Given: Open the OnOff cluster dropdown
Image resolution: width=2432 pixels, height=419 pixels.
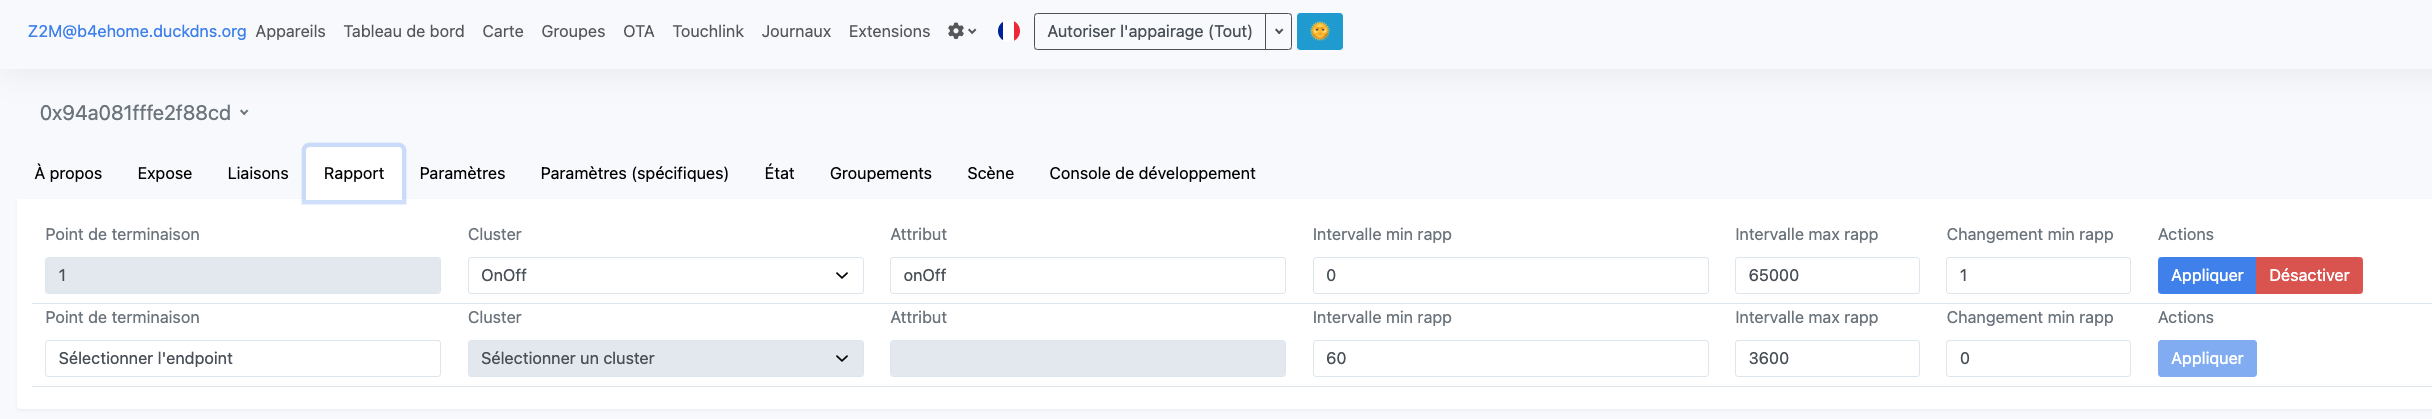Looking at the screenshot, I should point(665,275).
